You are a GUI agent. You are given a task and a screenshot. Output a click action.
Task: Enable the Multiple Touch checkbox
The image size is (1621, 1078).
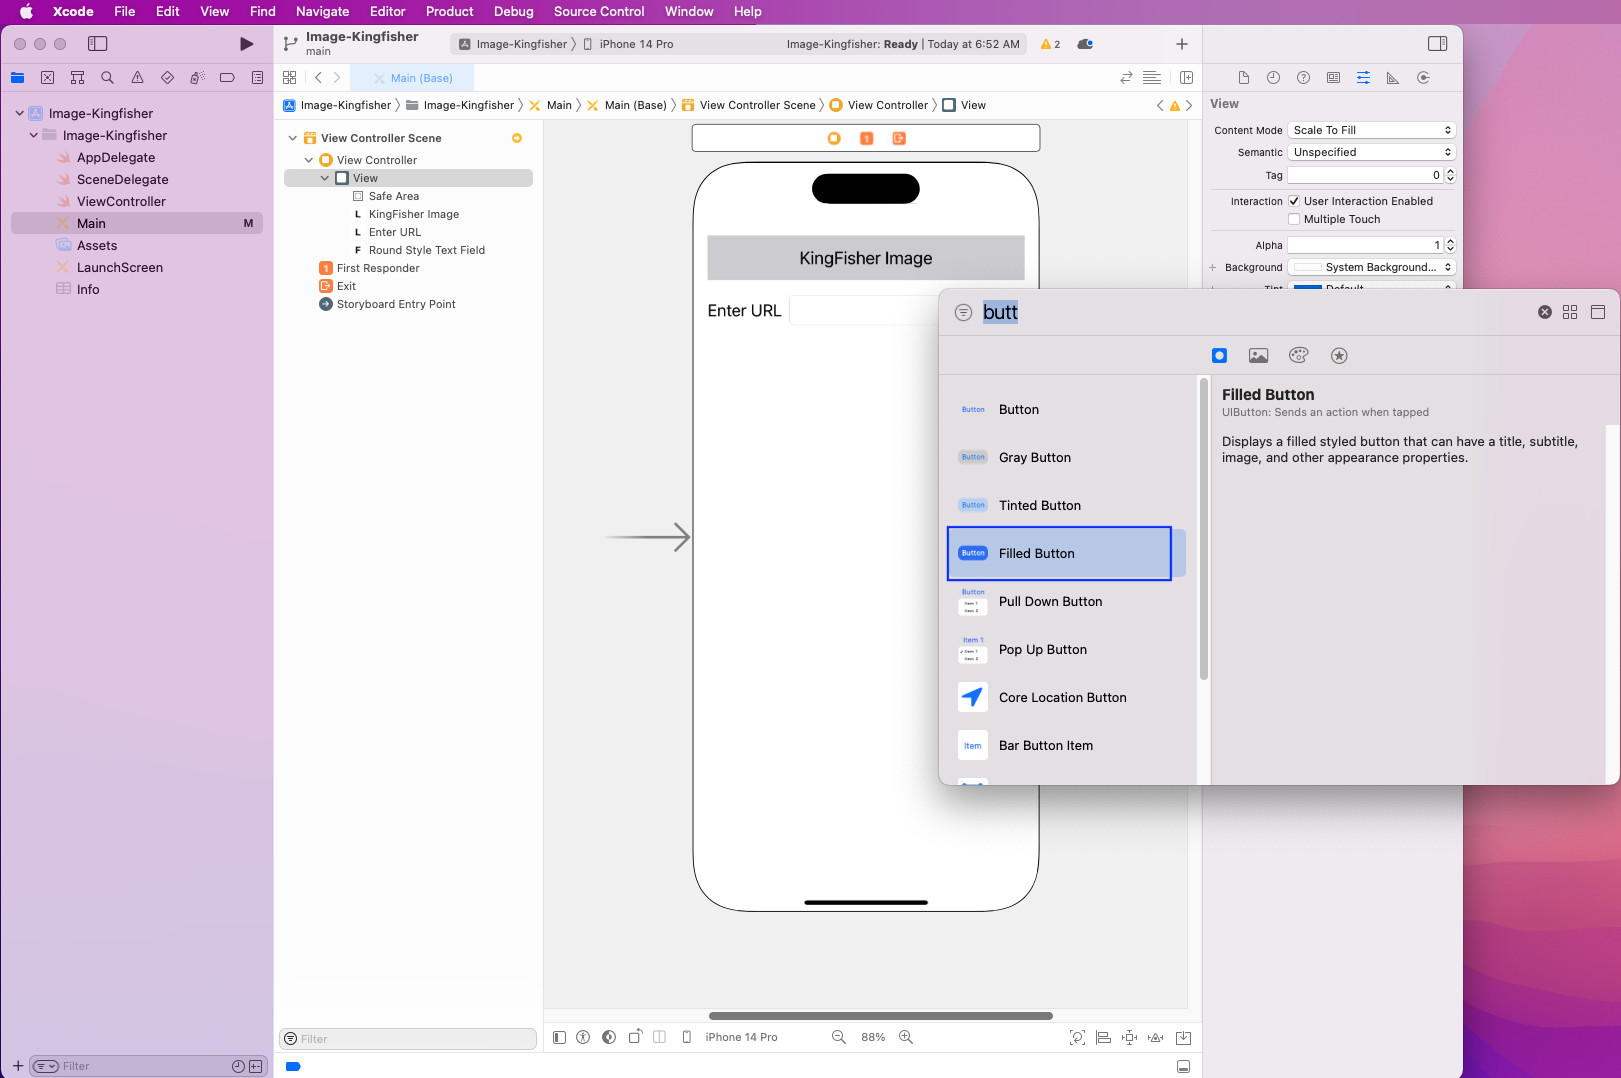click(x=1294, y=219)
